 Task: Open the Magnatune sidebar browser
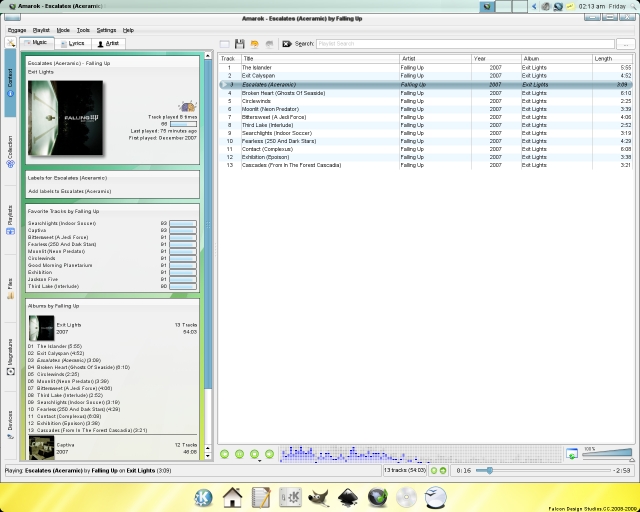[x=10, y=356]
